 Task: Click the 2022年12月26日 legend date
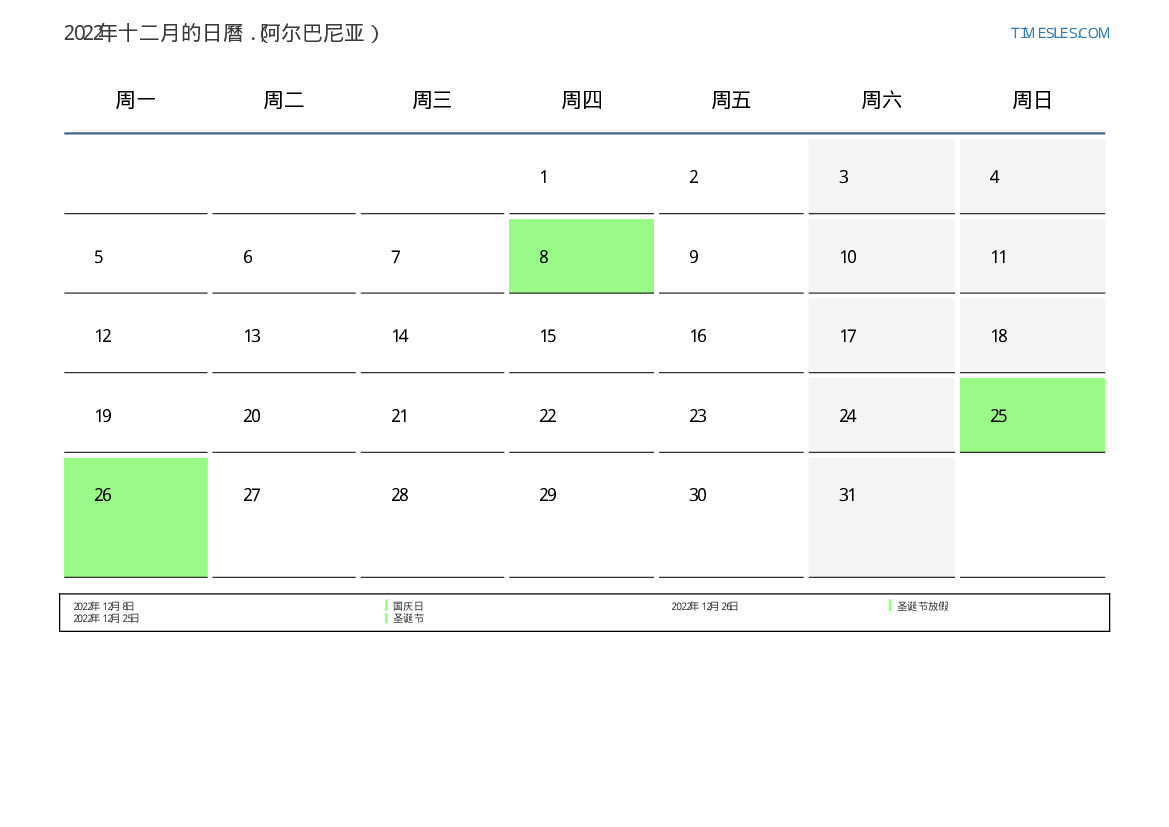coord(705,606)
